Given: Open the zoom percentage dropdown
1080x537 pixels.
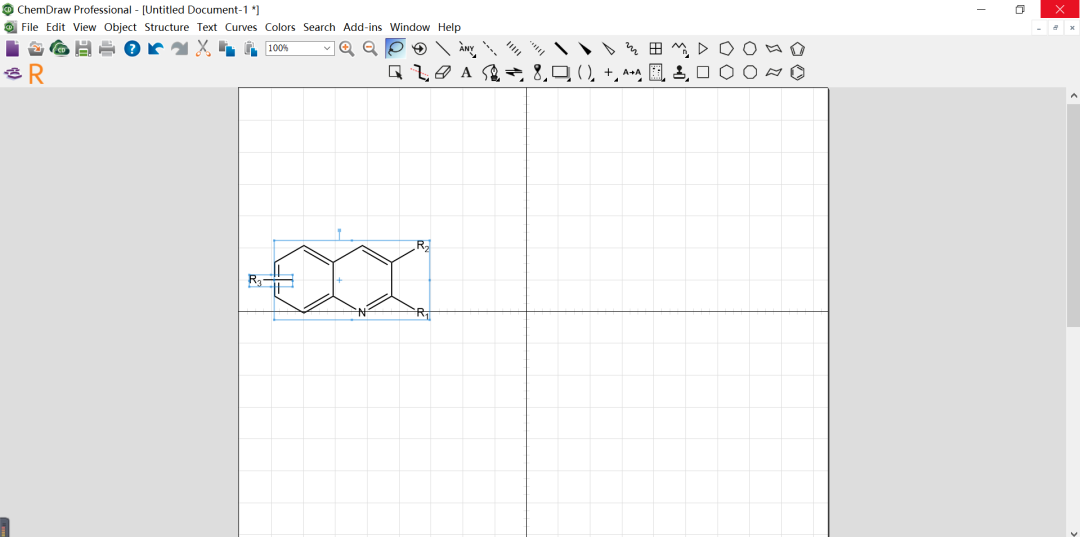Looking at the screenshot, I should (x=327, y=48).
